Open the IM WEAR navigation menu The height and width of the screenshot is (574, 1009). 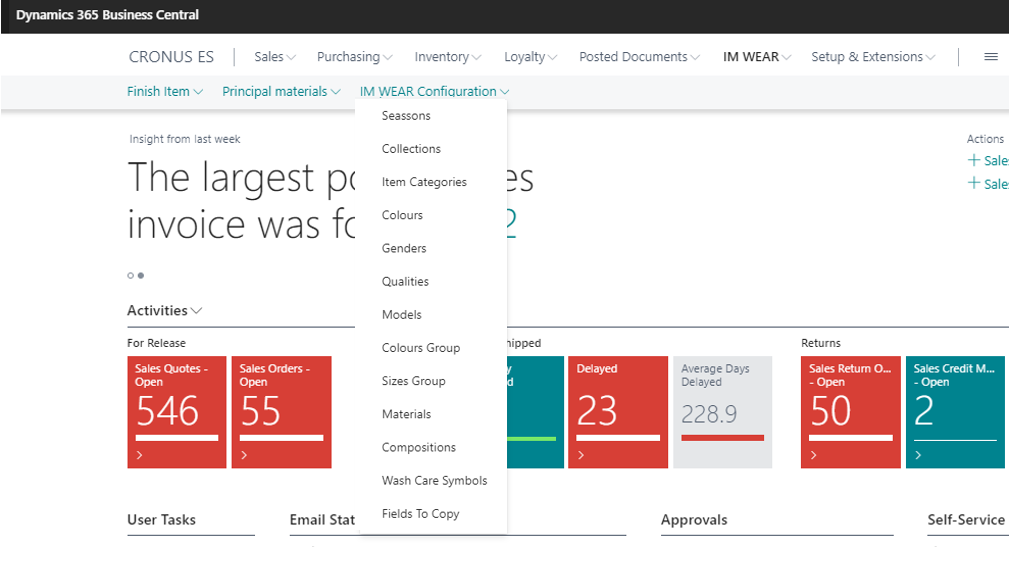tap(757, 57)
